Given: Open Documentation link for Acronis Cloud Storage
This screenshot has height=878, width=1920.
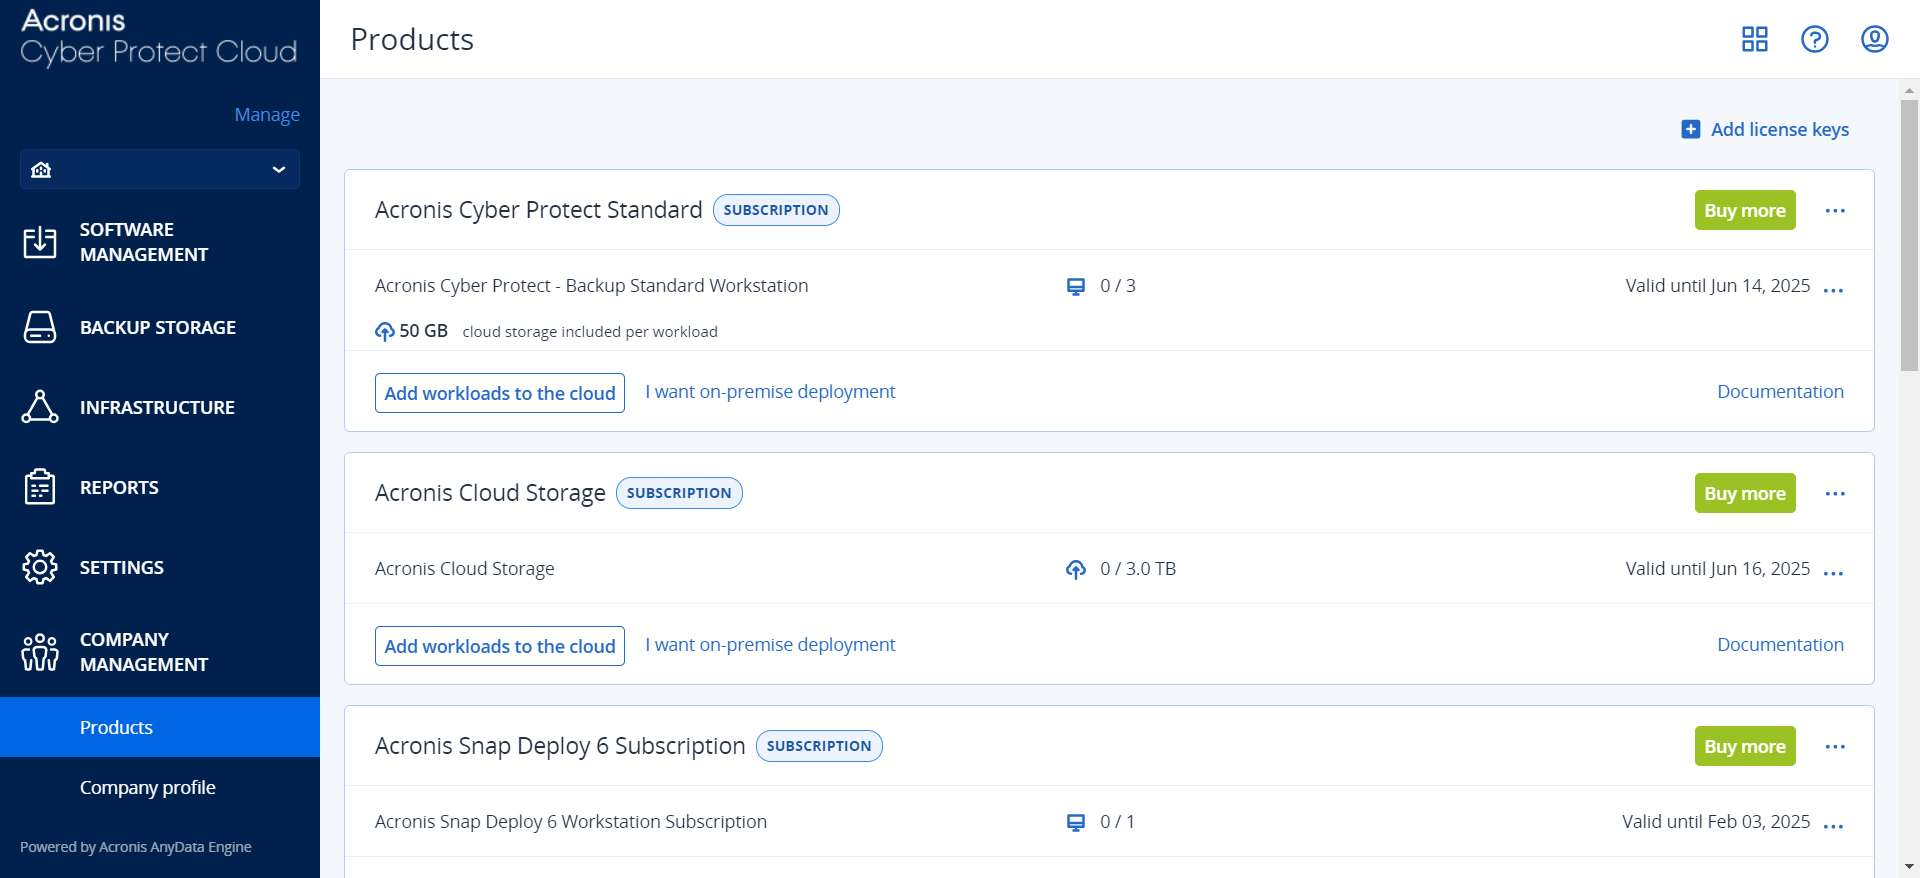Looking at the screenshot, I should tap(1779, 645).
